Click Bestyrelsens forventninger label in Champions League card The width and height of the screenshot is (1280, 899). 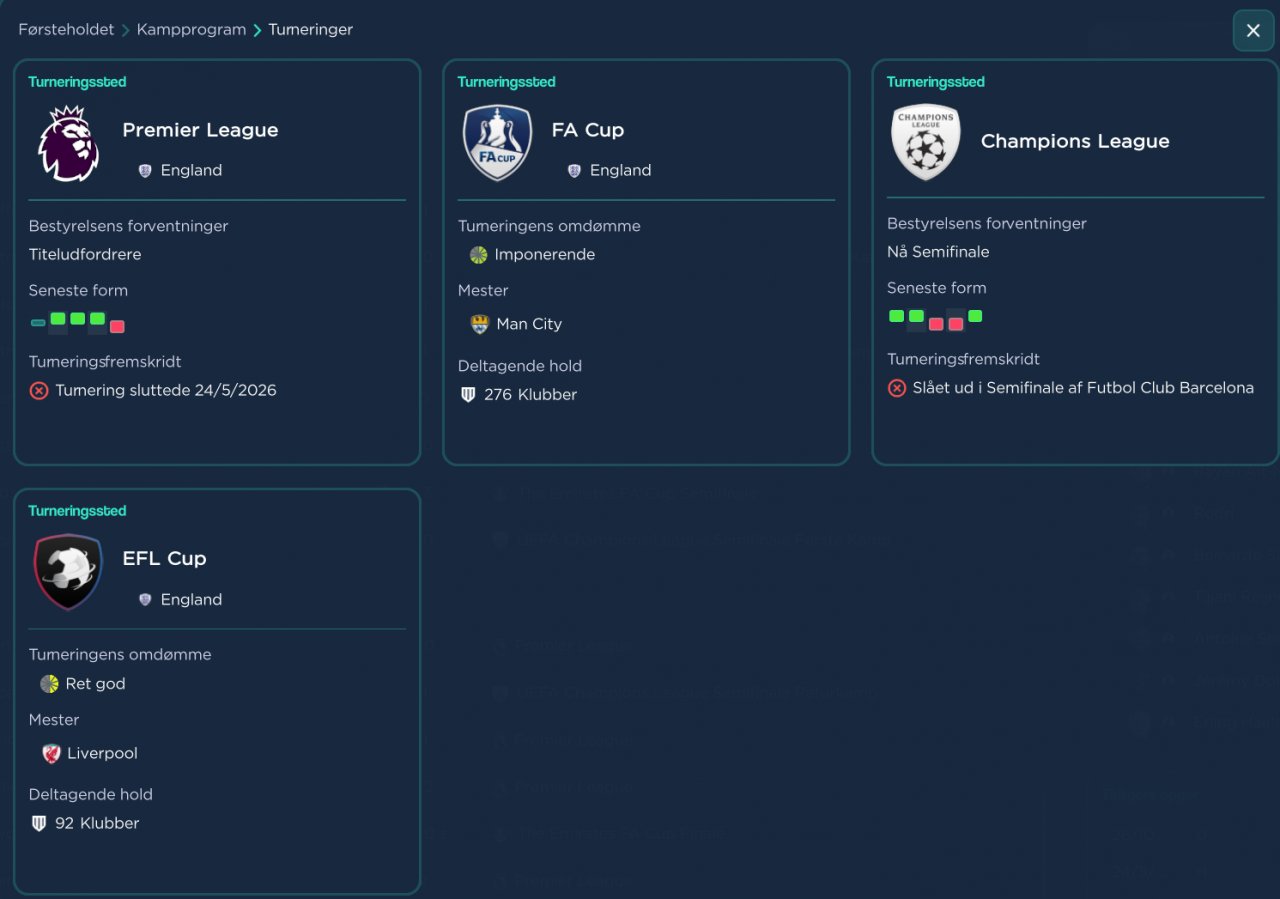pyautogui.click(x=986, y=224)
